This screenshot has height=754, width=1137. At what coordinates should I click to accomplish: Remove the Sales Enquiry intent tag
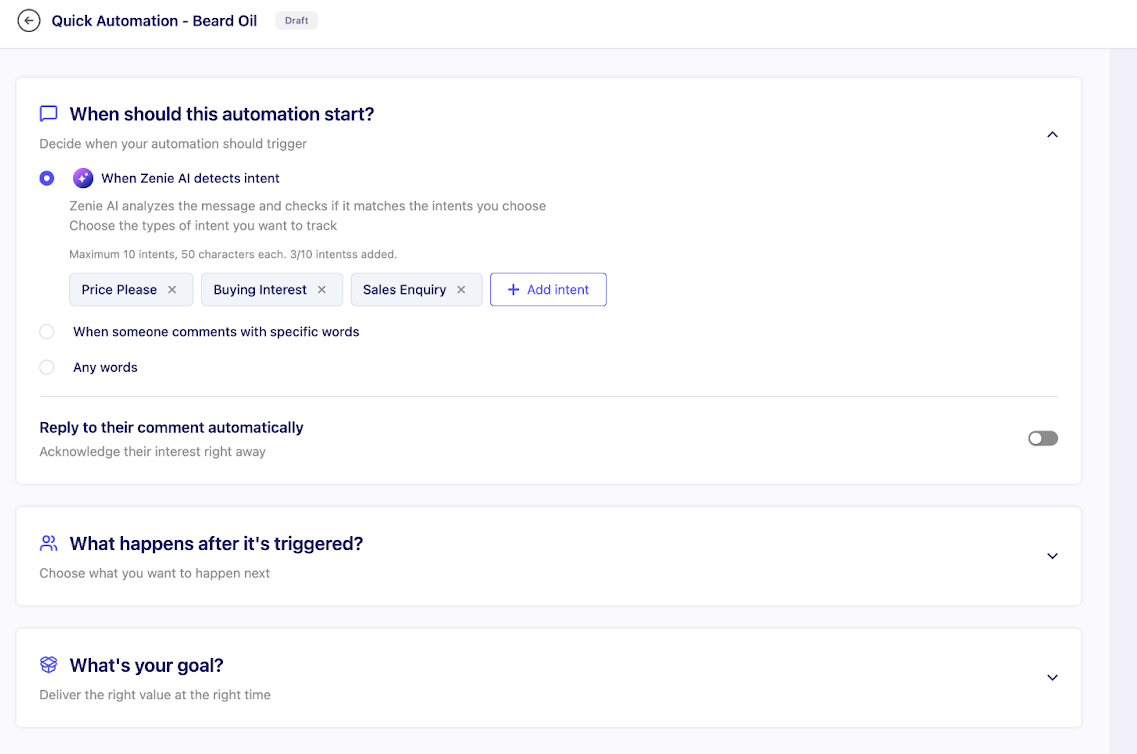[x=461, y=290]
